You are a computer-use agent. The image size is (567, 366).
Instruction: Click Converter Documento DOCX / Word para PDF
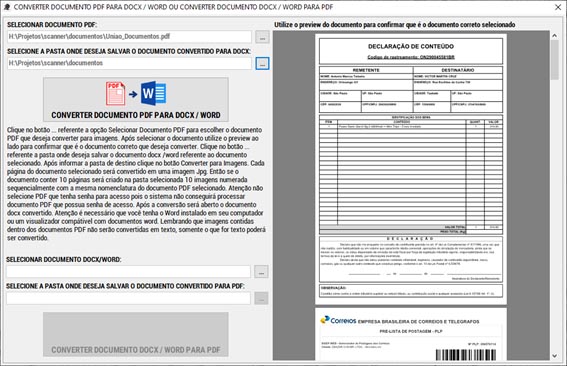tap(136, 334)
